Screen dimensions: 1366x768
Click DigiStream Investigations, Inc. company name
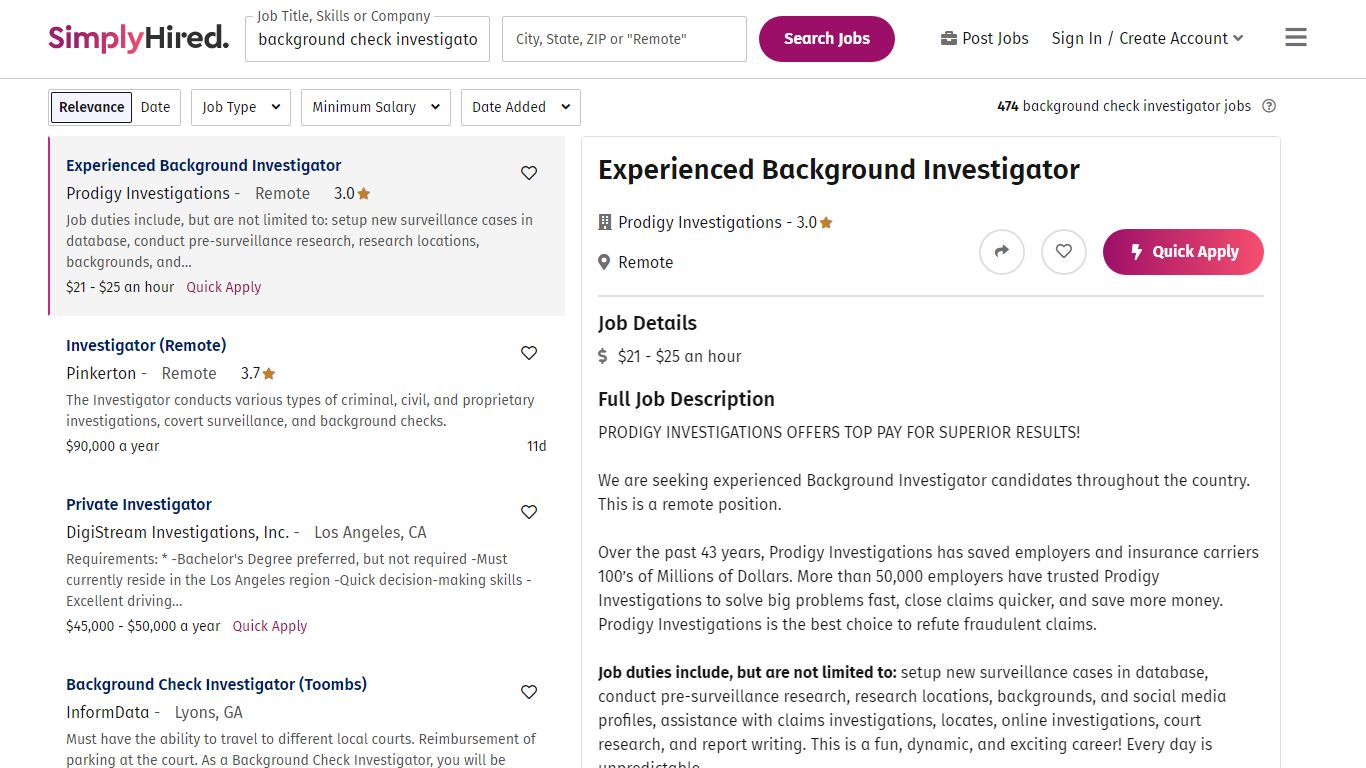coord(177,532)
